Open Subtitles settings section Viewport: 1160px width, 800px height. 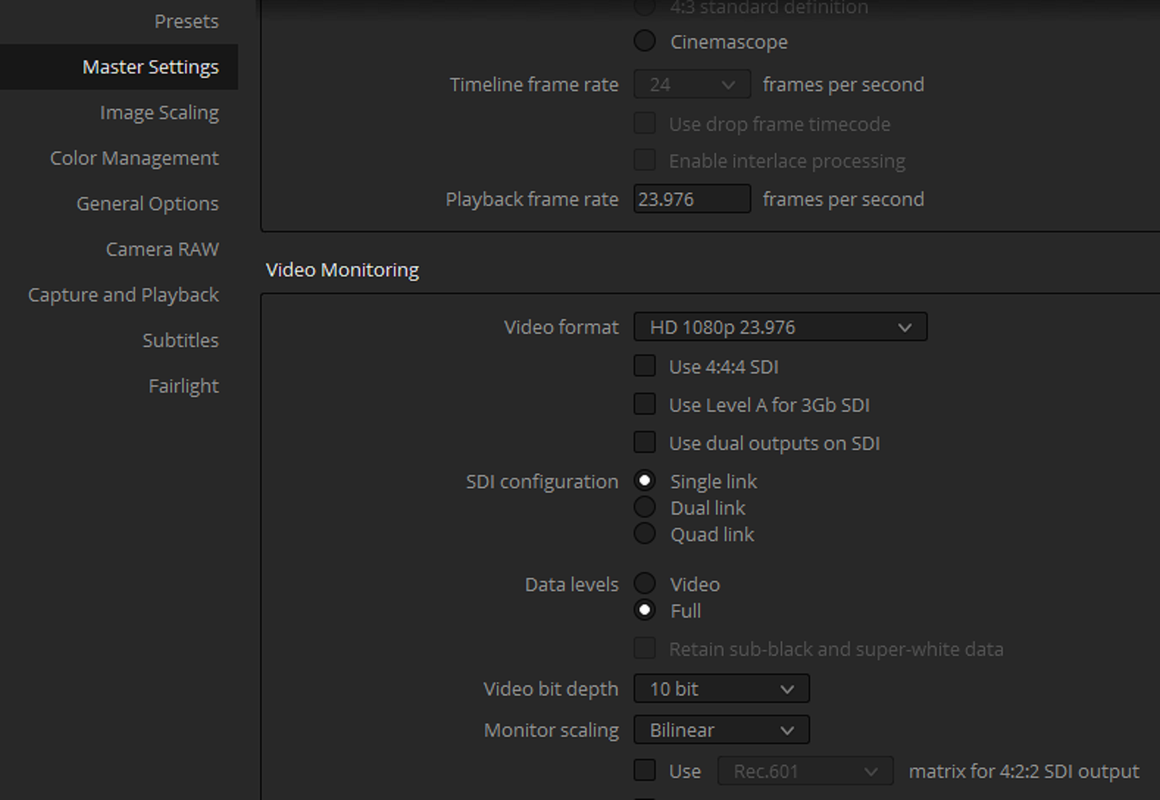(181, 340)
